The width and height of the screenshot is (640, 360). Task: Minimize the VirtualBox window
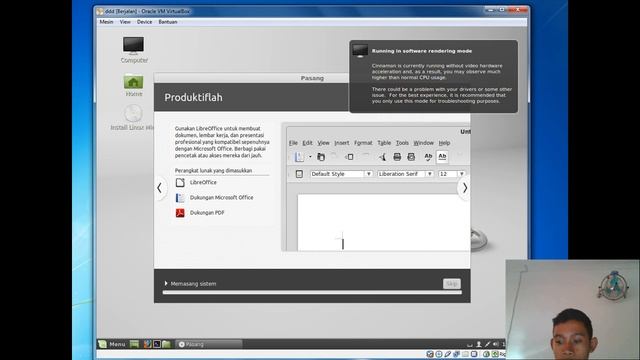(x=490, y=10)
